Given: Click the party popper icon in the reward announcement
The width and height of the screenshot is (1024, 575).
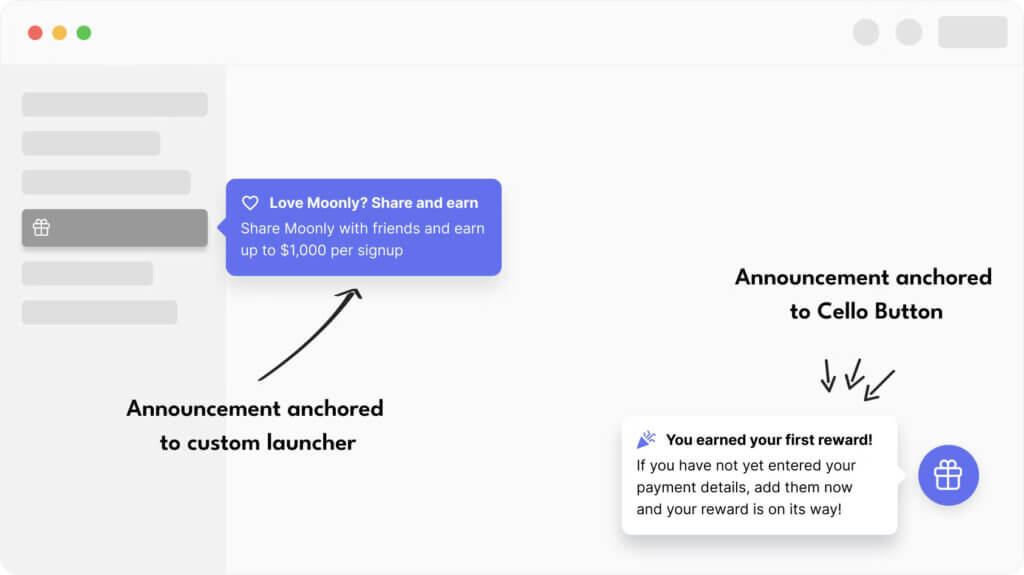Looking at the screenshot, I should click(x=646, y=439).
